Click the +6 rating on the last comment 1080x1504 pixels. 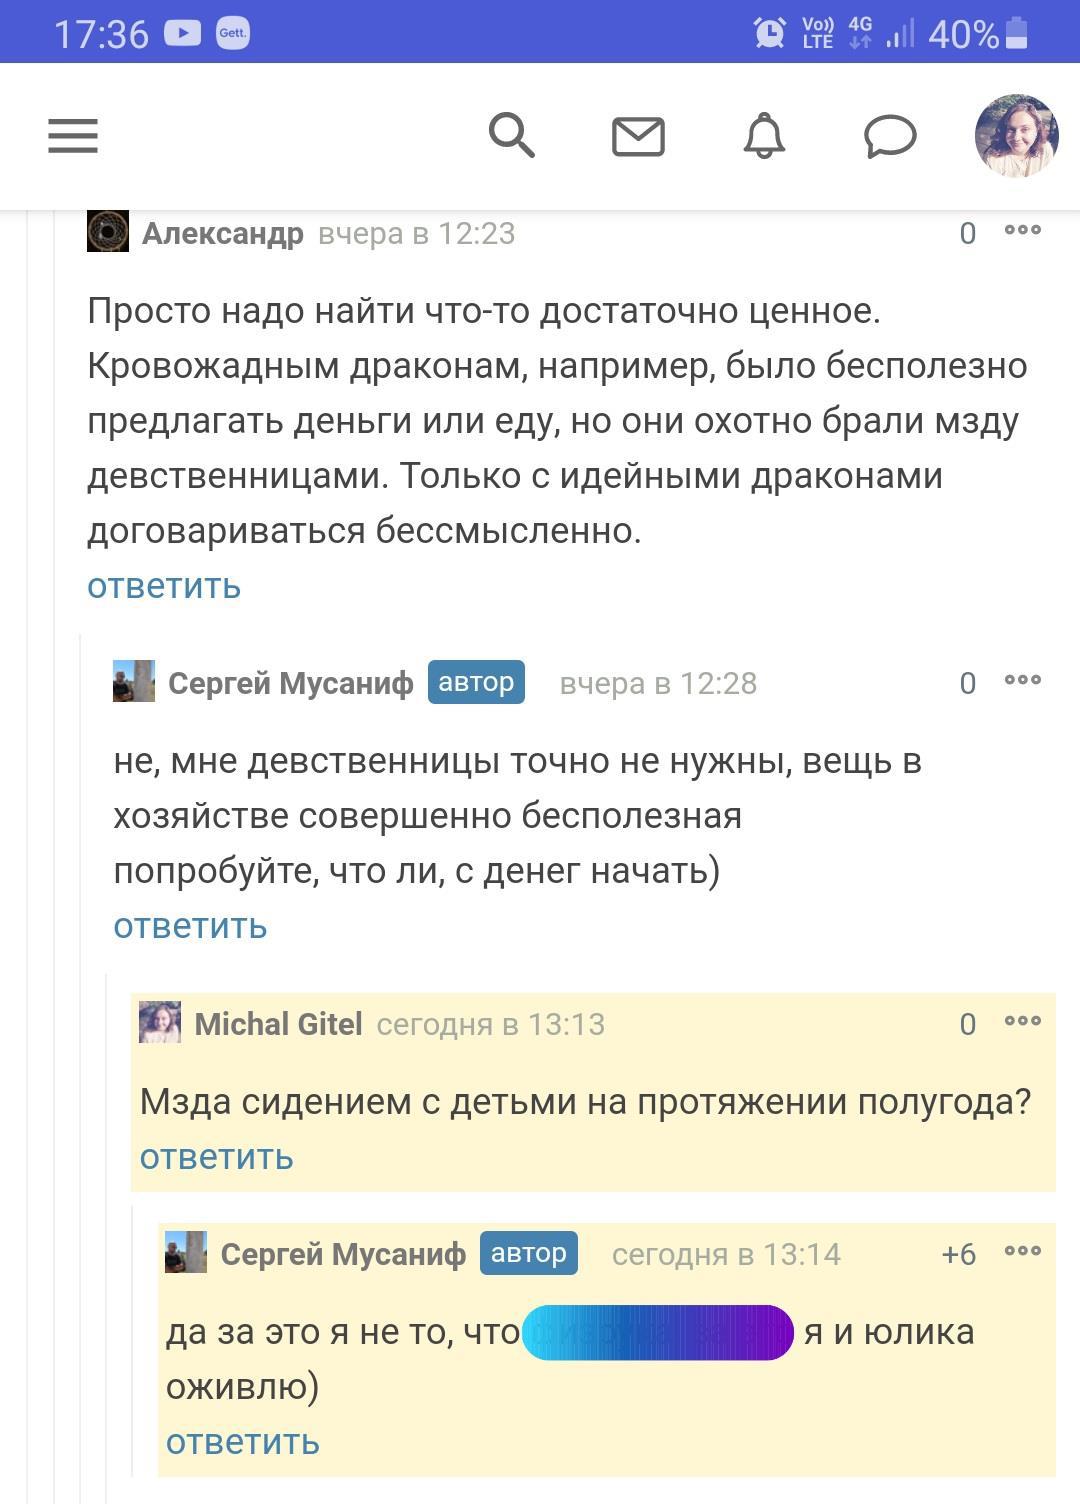(x=958, y=1254)
